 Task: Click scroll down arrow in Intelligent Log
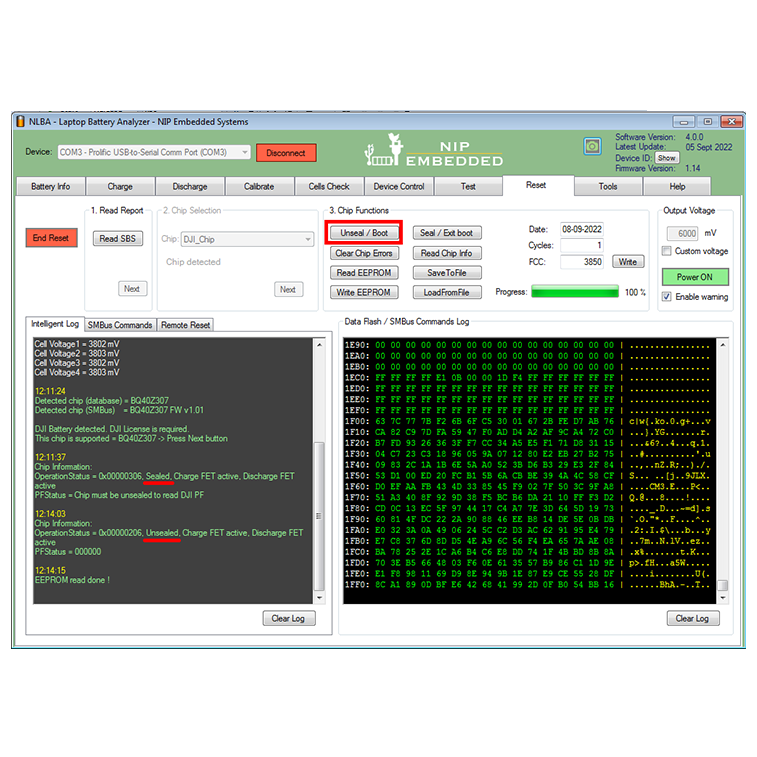coord(319,598)
